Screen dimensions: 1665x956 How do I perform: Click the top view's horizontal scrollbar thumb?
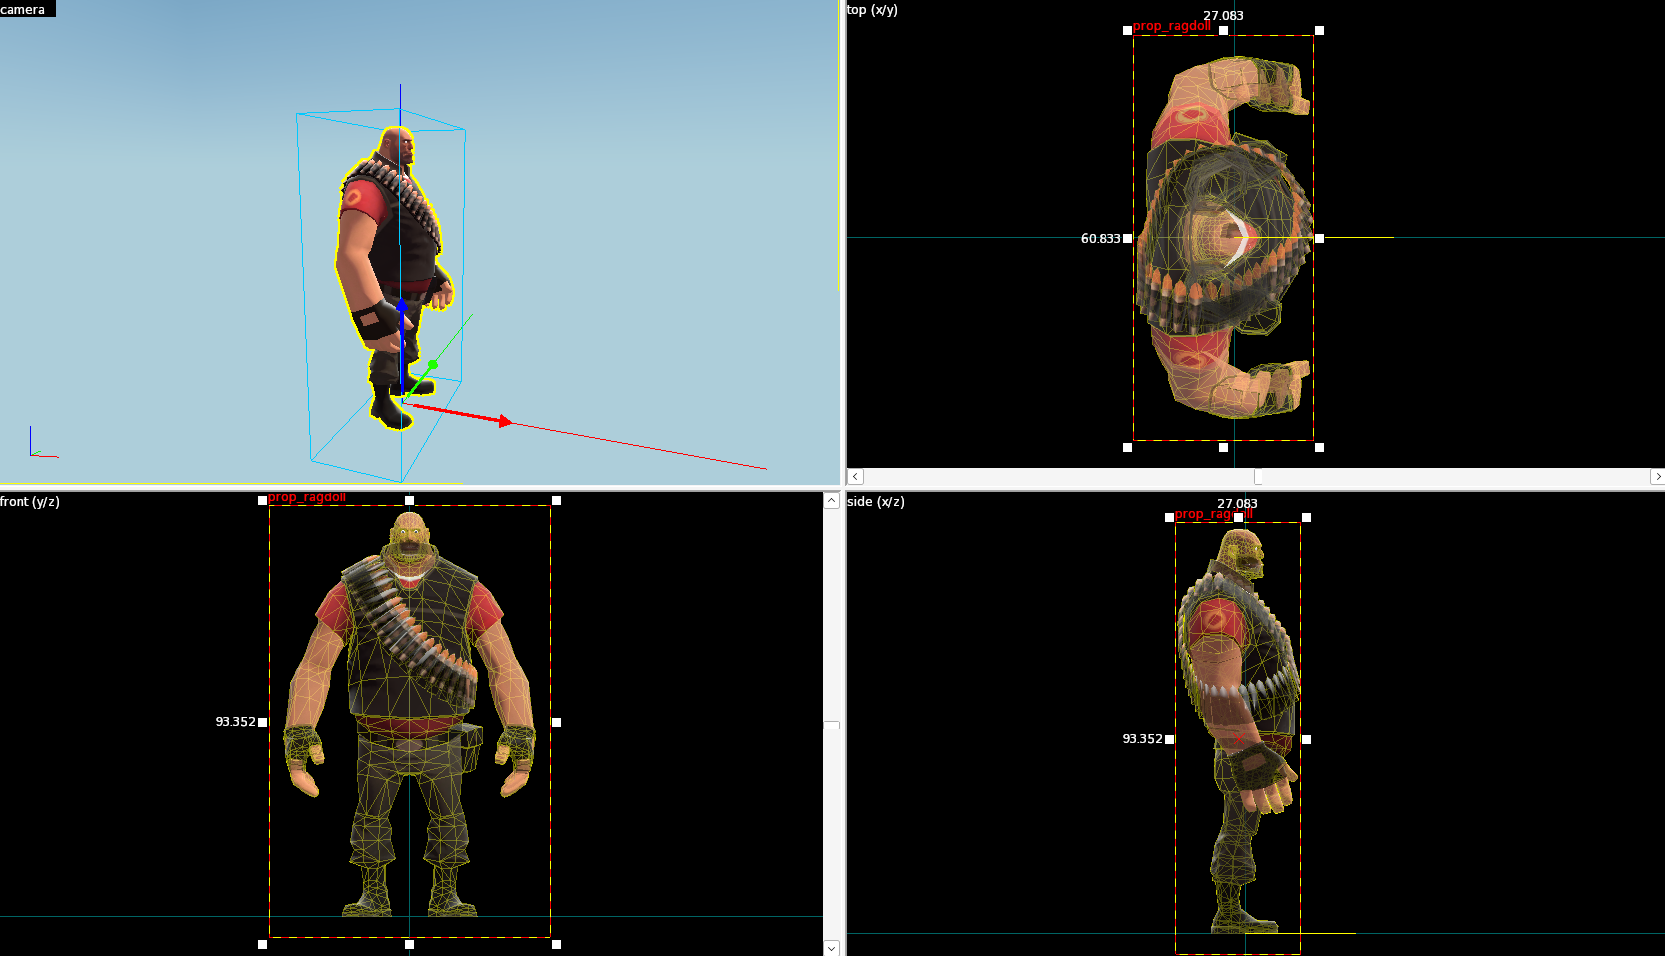[x=1258, y=477]
